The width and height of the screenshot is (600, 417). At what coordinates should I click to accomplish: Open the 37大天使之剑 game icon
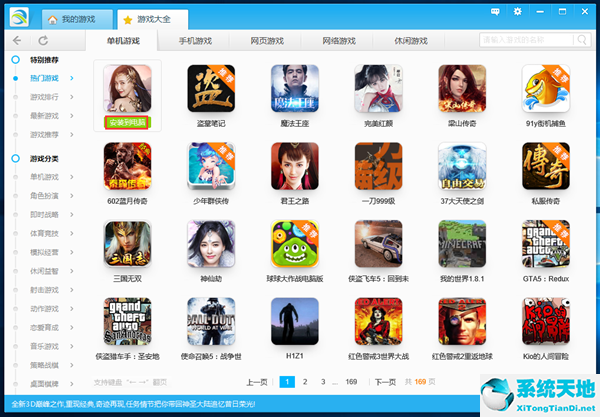[x=462, y=166]
